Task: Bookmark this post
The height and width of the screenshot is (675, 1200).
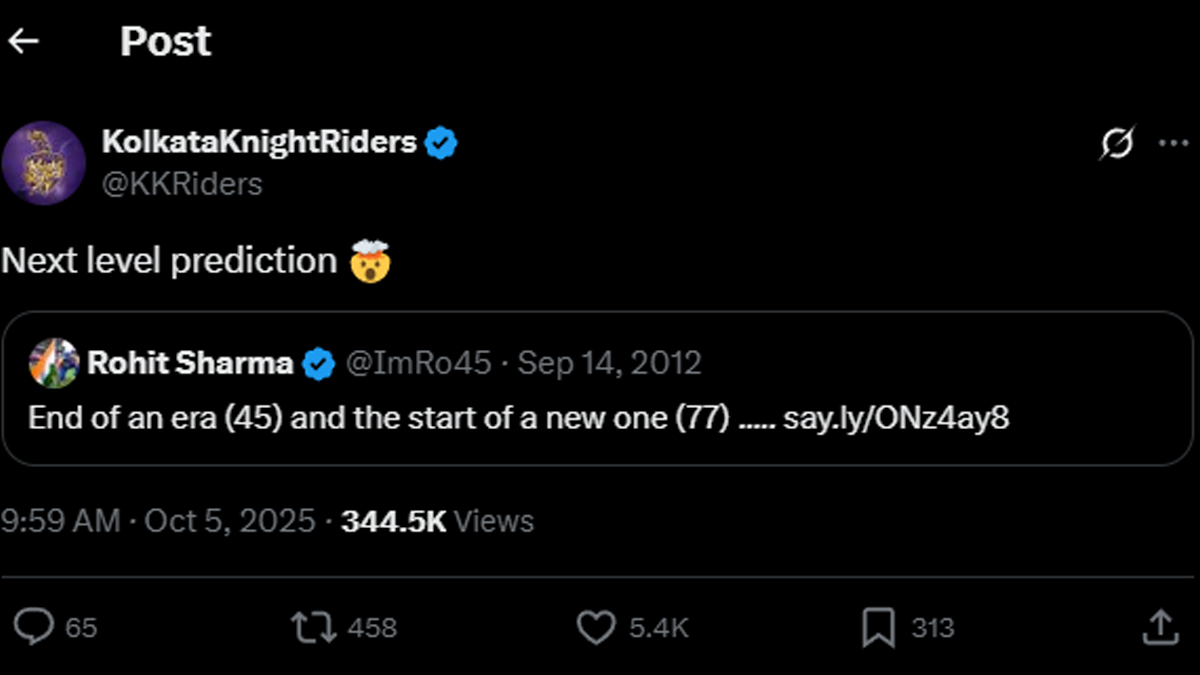Action: tap(878, 627)
